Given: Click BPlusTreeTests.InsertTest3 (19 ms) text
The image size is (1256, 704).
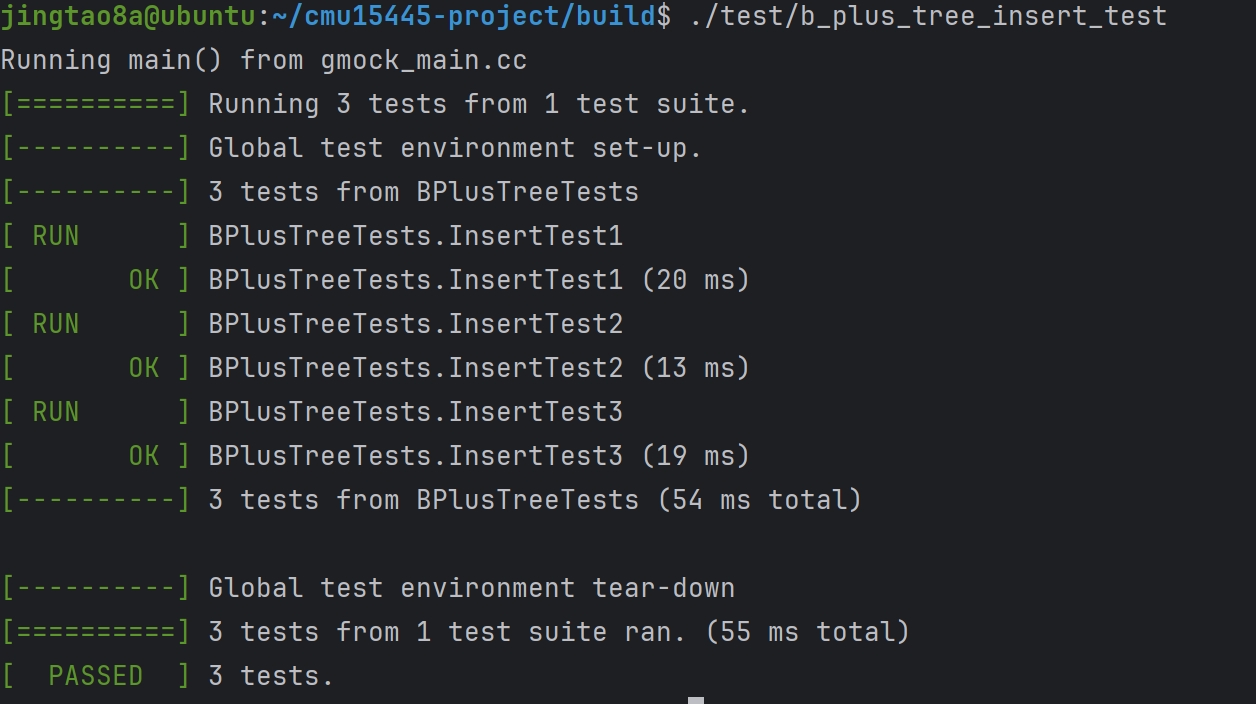Looking at the screenshot, I should (x=479, y=456).
